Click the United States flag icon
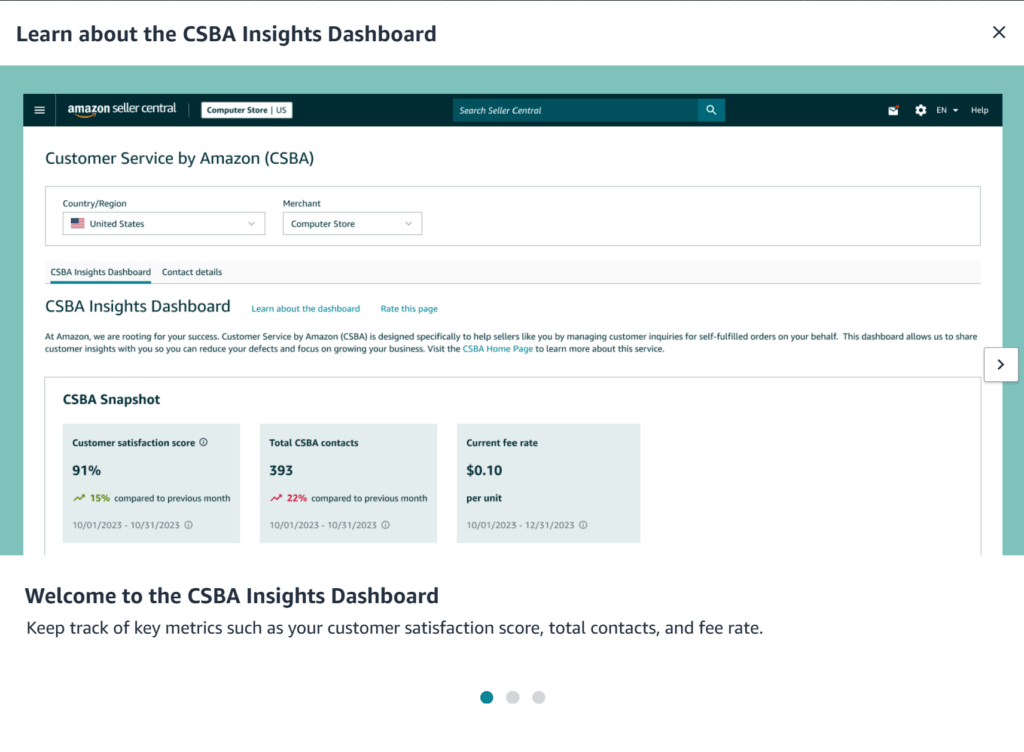 click(78, 223)
